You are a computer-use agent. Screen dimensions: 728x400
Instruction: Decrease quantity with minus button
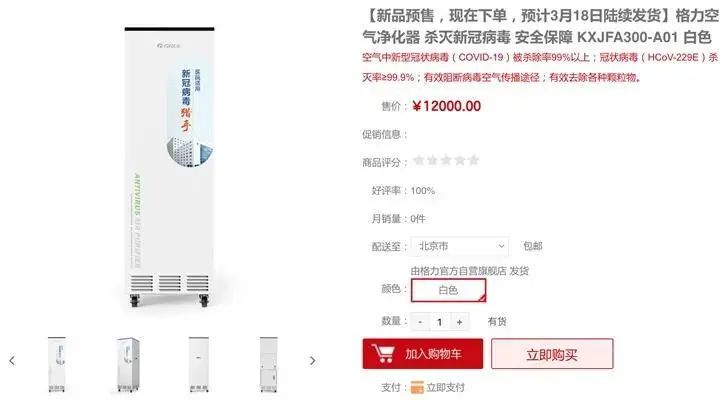[x=420, y=322]
